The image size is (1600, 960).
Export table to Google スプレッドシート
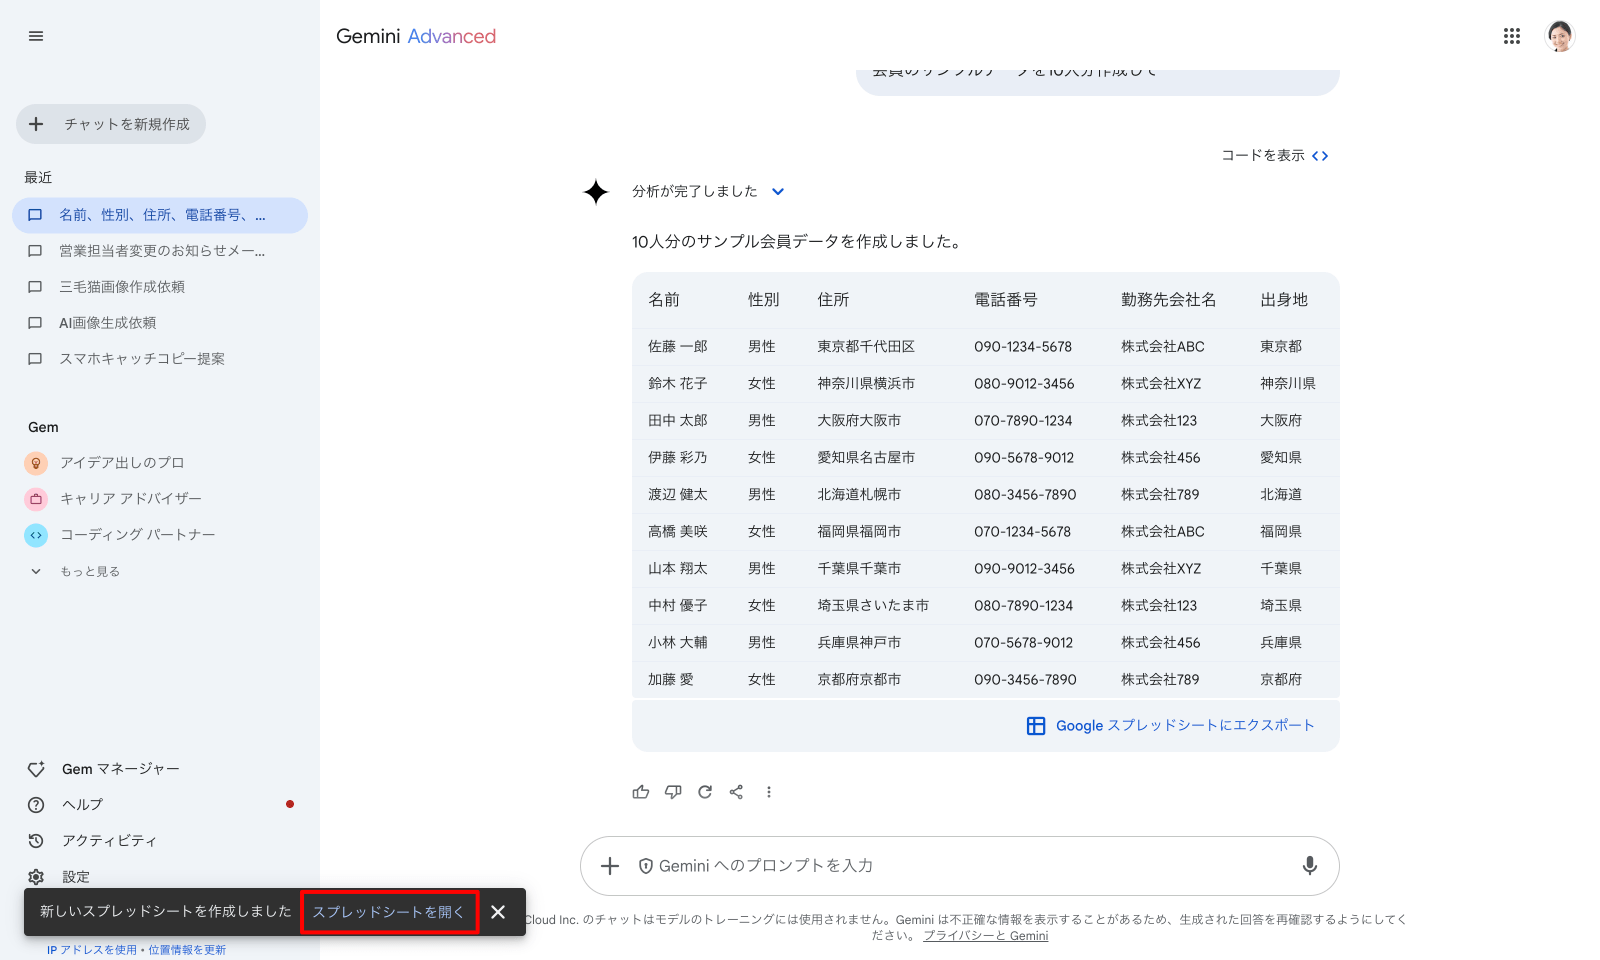click(x=1170, y=726)
